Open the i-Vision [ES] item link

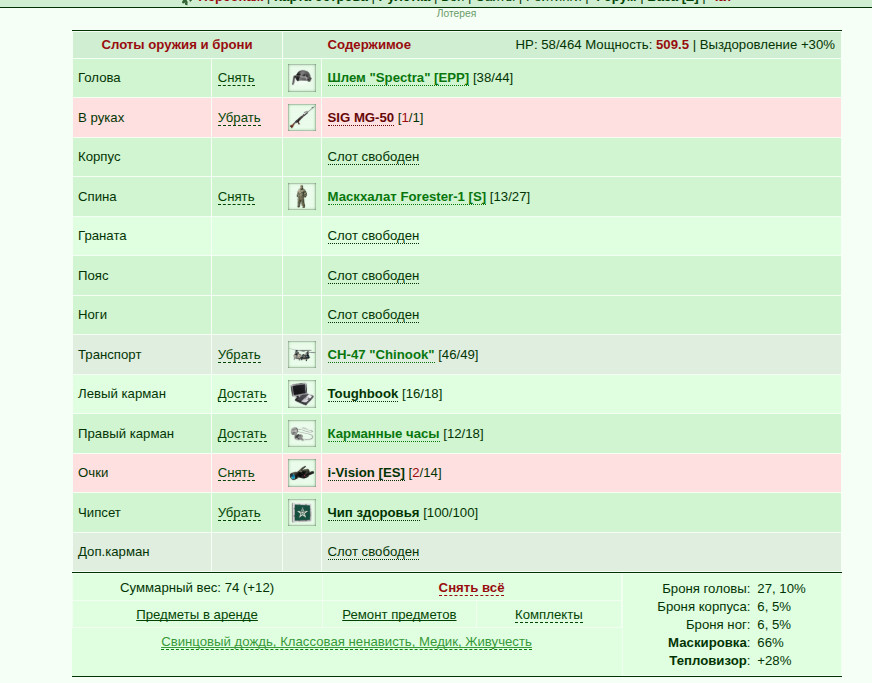[366, 473]
